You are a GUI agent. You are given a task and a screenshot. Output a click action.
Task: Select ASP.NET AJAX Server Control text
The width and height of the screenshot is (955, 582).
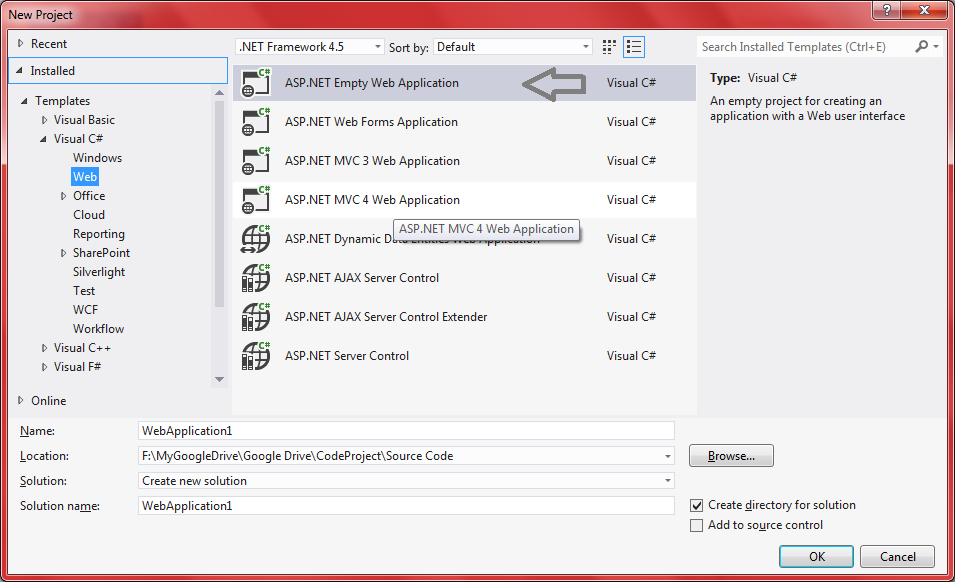(x=362, y=278)
